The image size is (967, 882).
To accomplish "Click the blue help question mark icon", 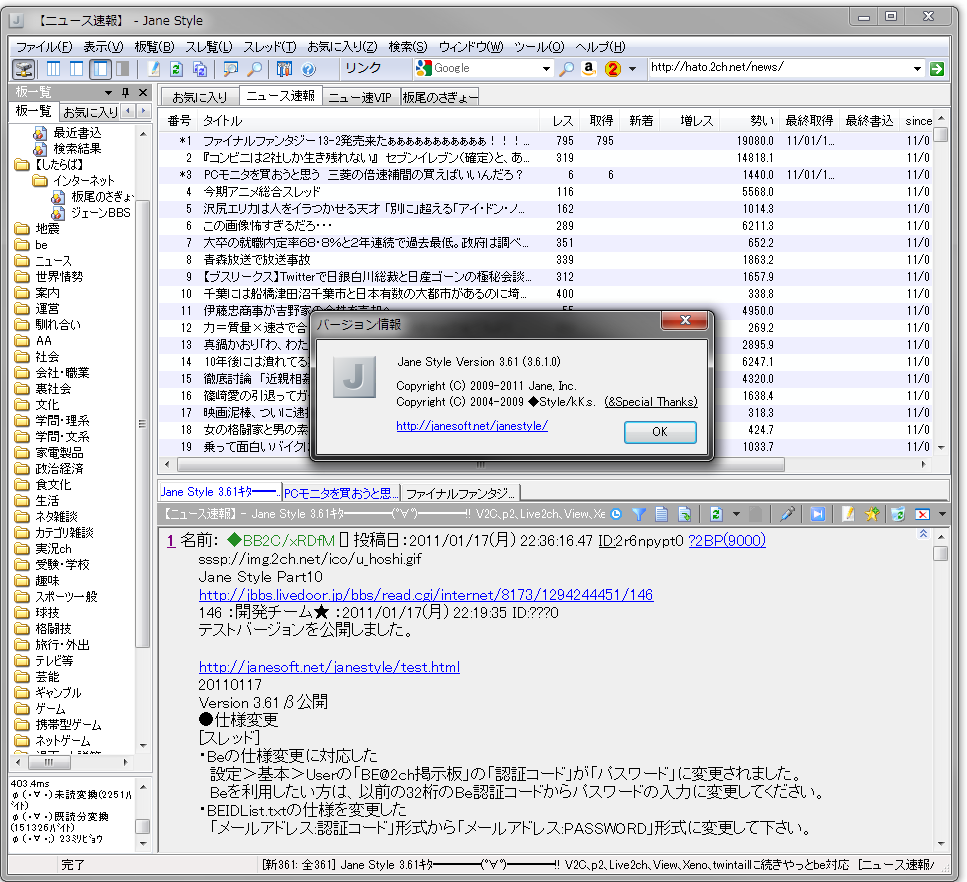I will (308, 69).
